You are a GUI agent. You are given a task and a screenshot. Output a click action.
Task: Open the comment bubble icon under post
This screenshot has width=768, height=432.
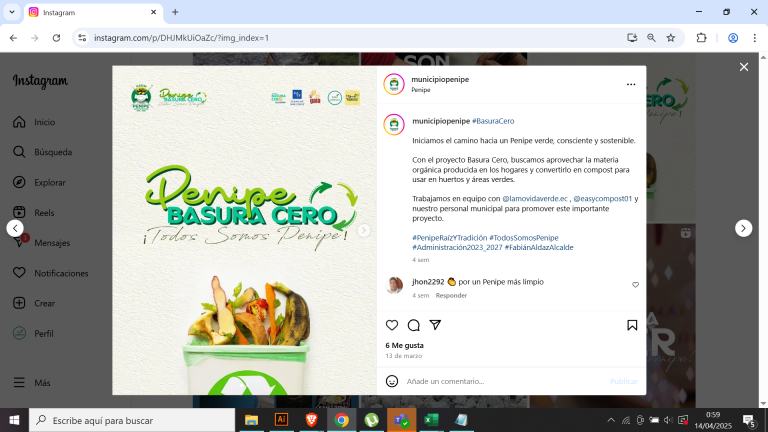tap(414, 325)
